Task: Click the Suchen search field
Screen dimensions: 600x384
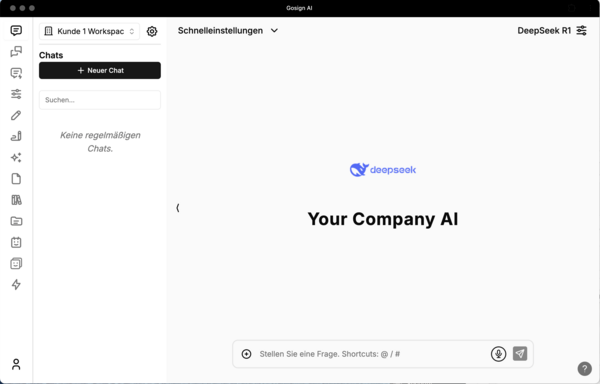Action: tap(100, 100)
